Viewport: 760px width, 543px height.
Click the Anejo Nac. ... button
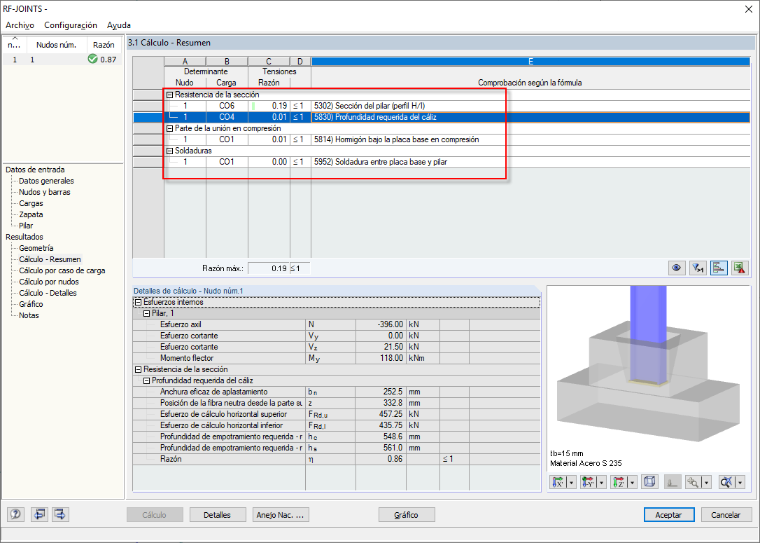(x=281, y=515)
